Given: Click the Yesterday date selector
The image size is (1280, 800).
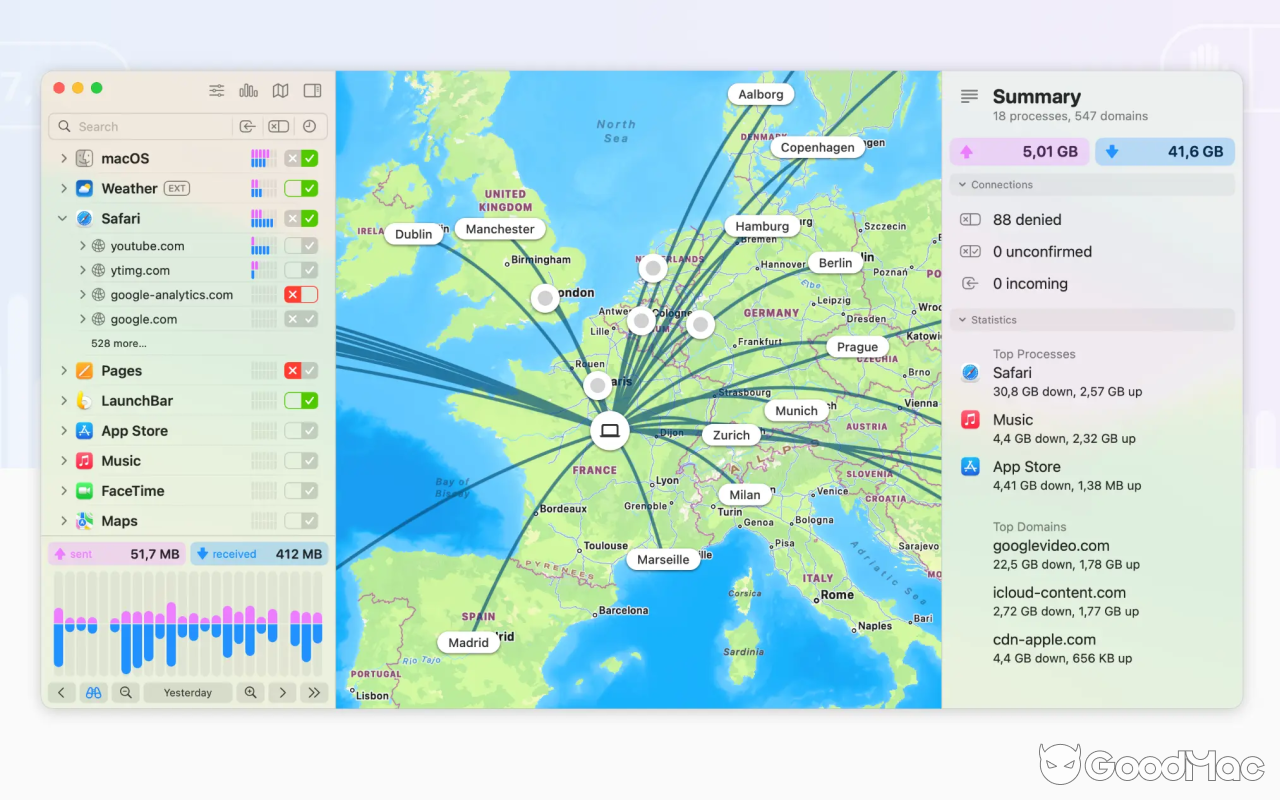Looking at the screenshot, I should (188, 692).
